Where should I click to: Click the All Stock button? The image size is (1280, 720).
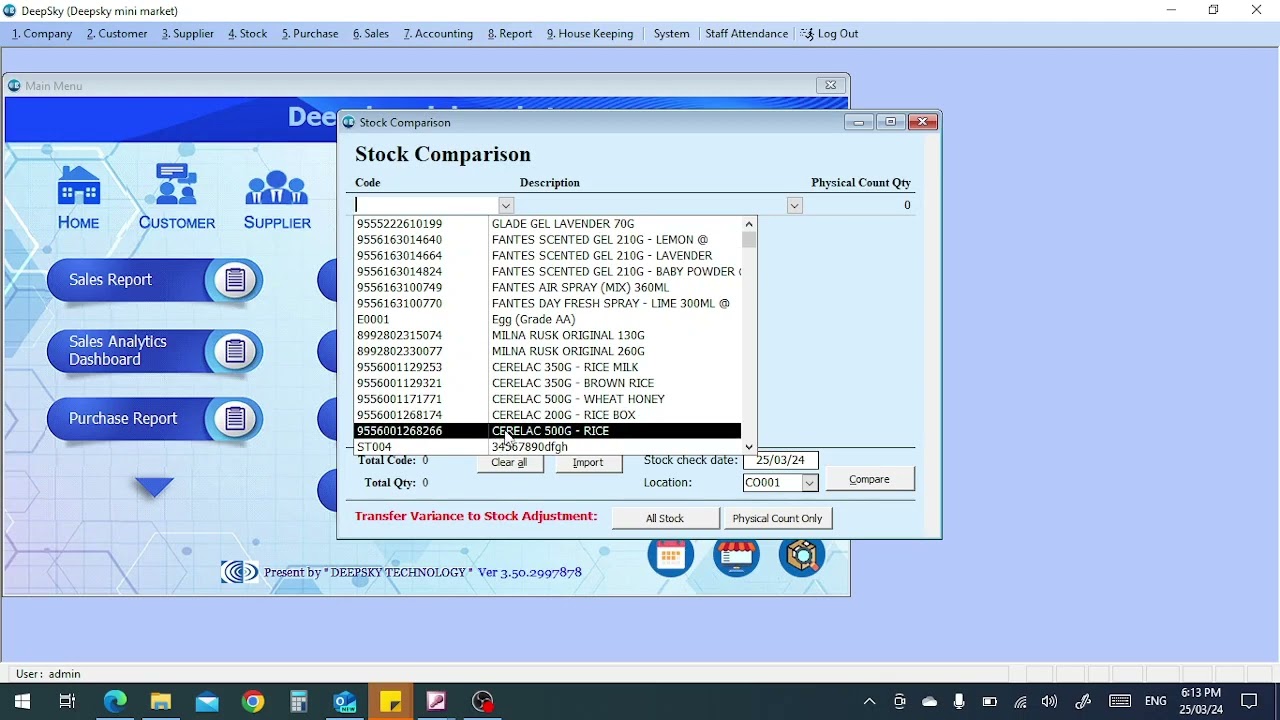665,518
